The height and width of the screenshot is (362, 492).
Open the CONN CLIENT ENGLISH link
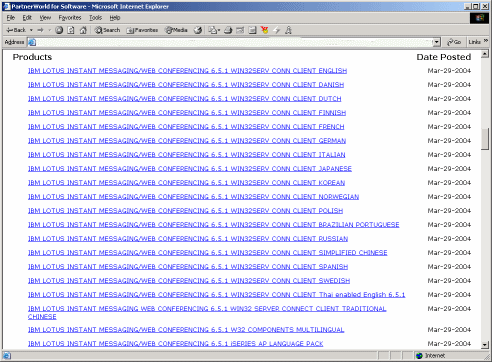tap(187, 71)
